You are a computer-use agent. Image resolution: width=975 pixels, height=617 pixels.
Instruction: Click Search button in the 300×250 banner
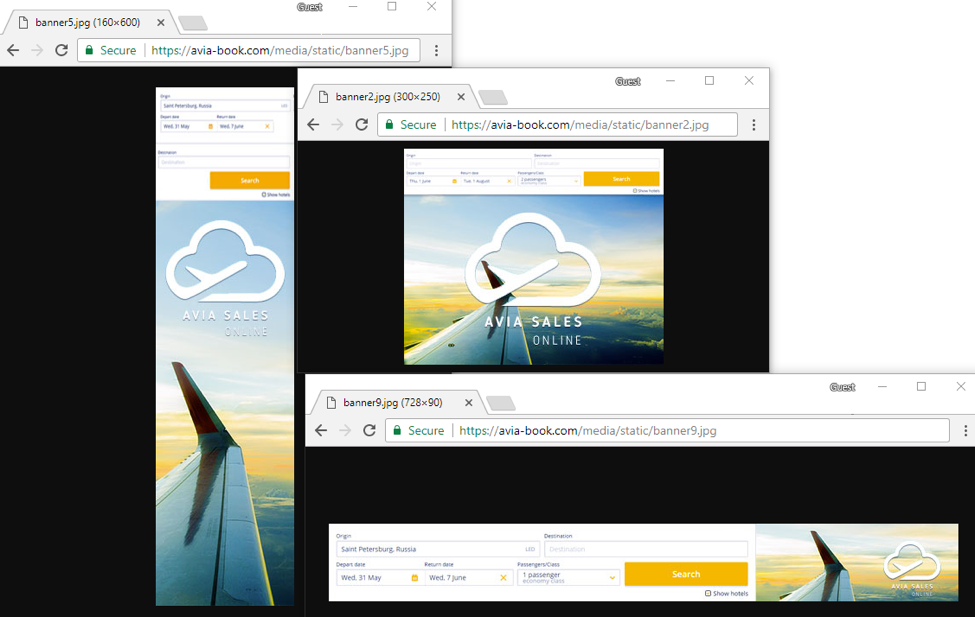pyautogui.click(x=621, y=179)
